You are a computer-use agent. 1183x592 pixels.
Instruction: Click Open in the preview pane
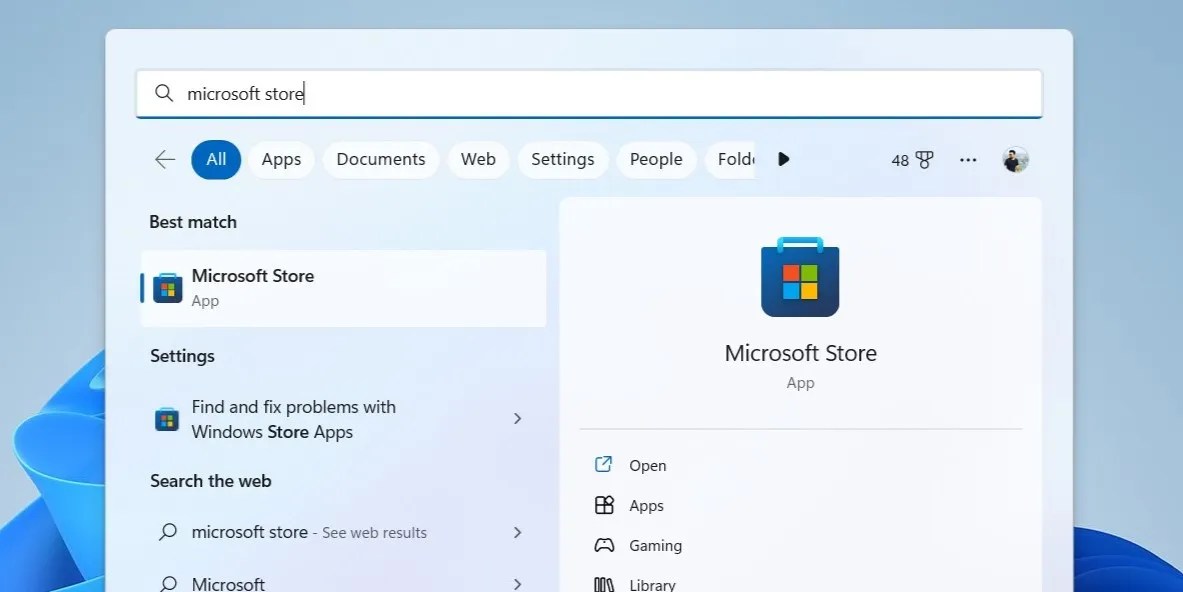pos(648,465)
